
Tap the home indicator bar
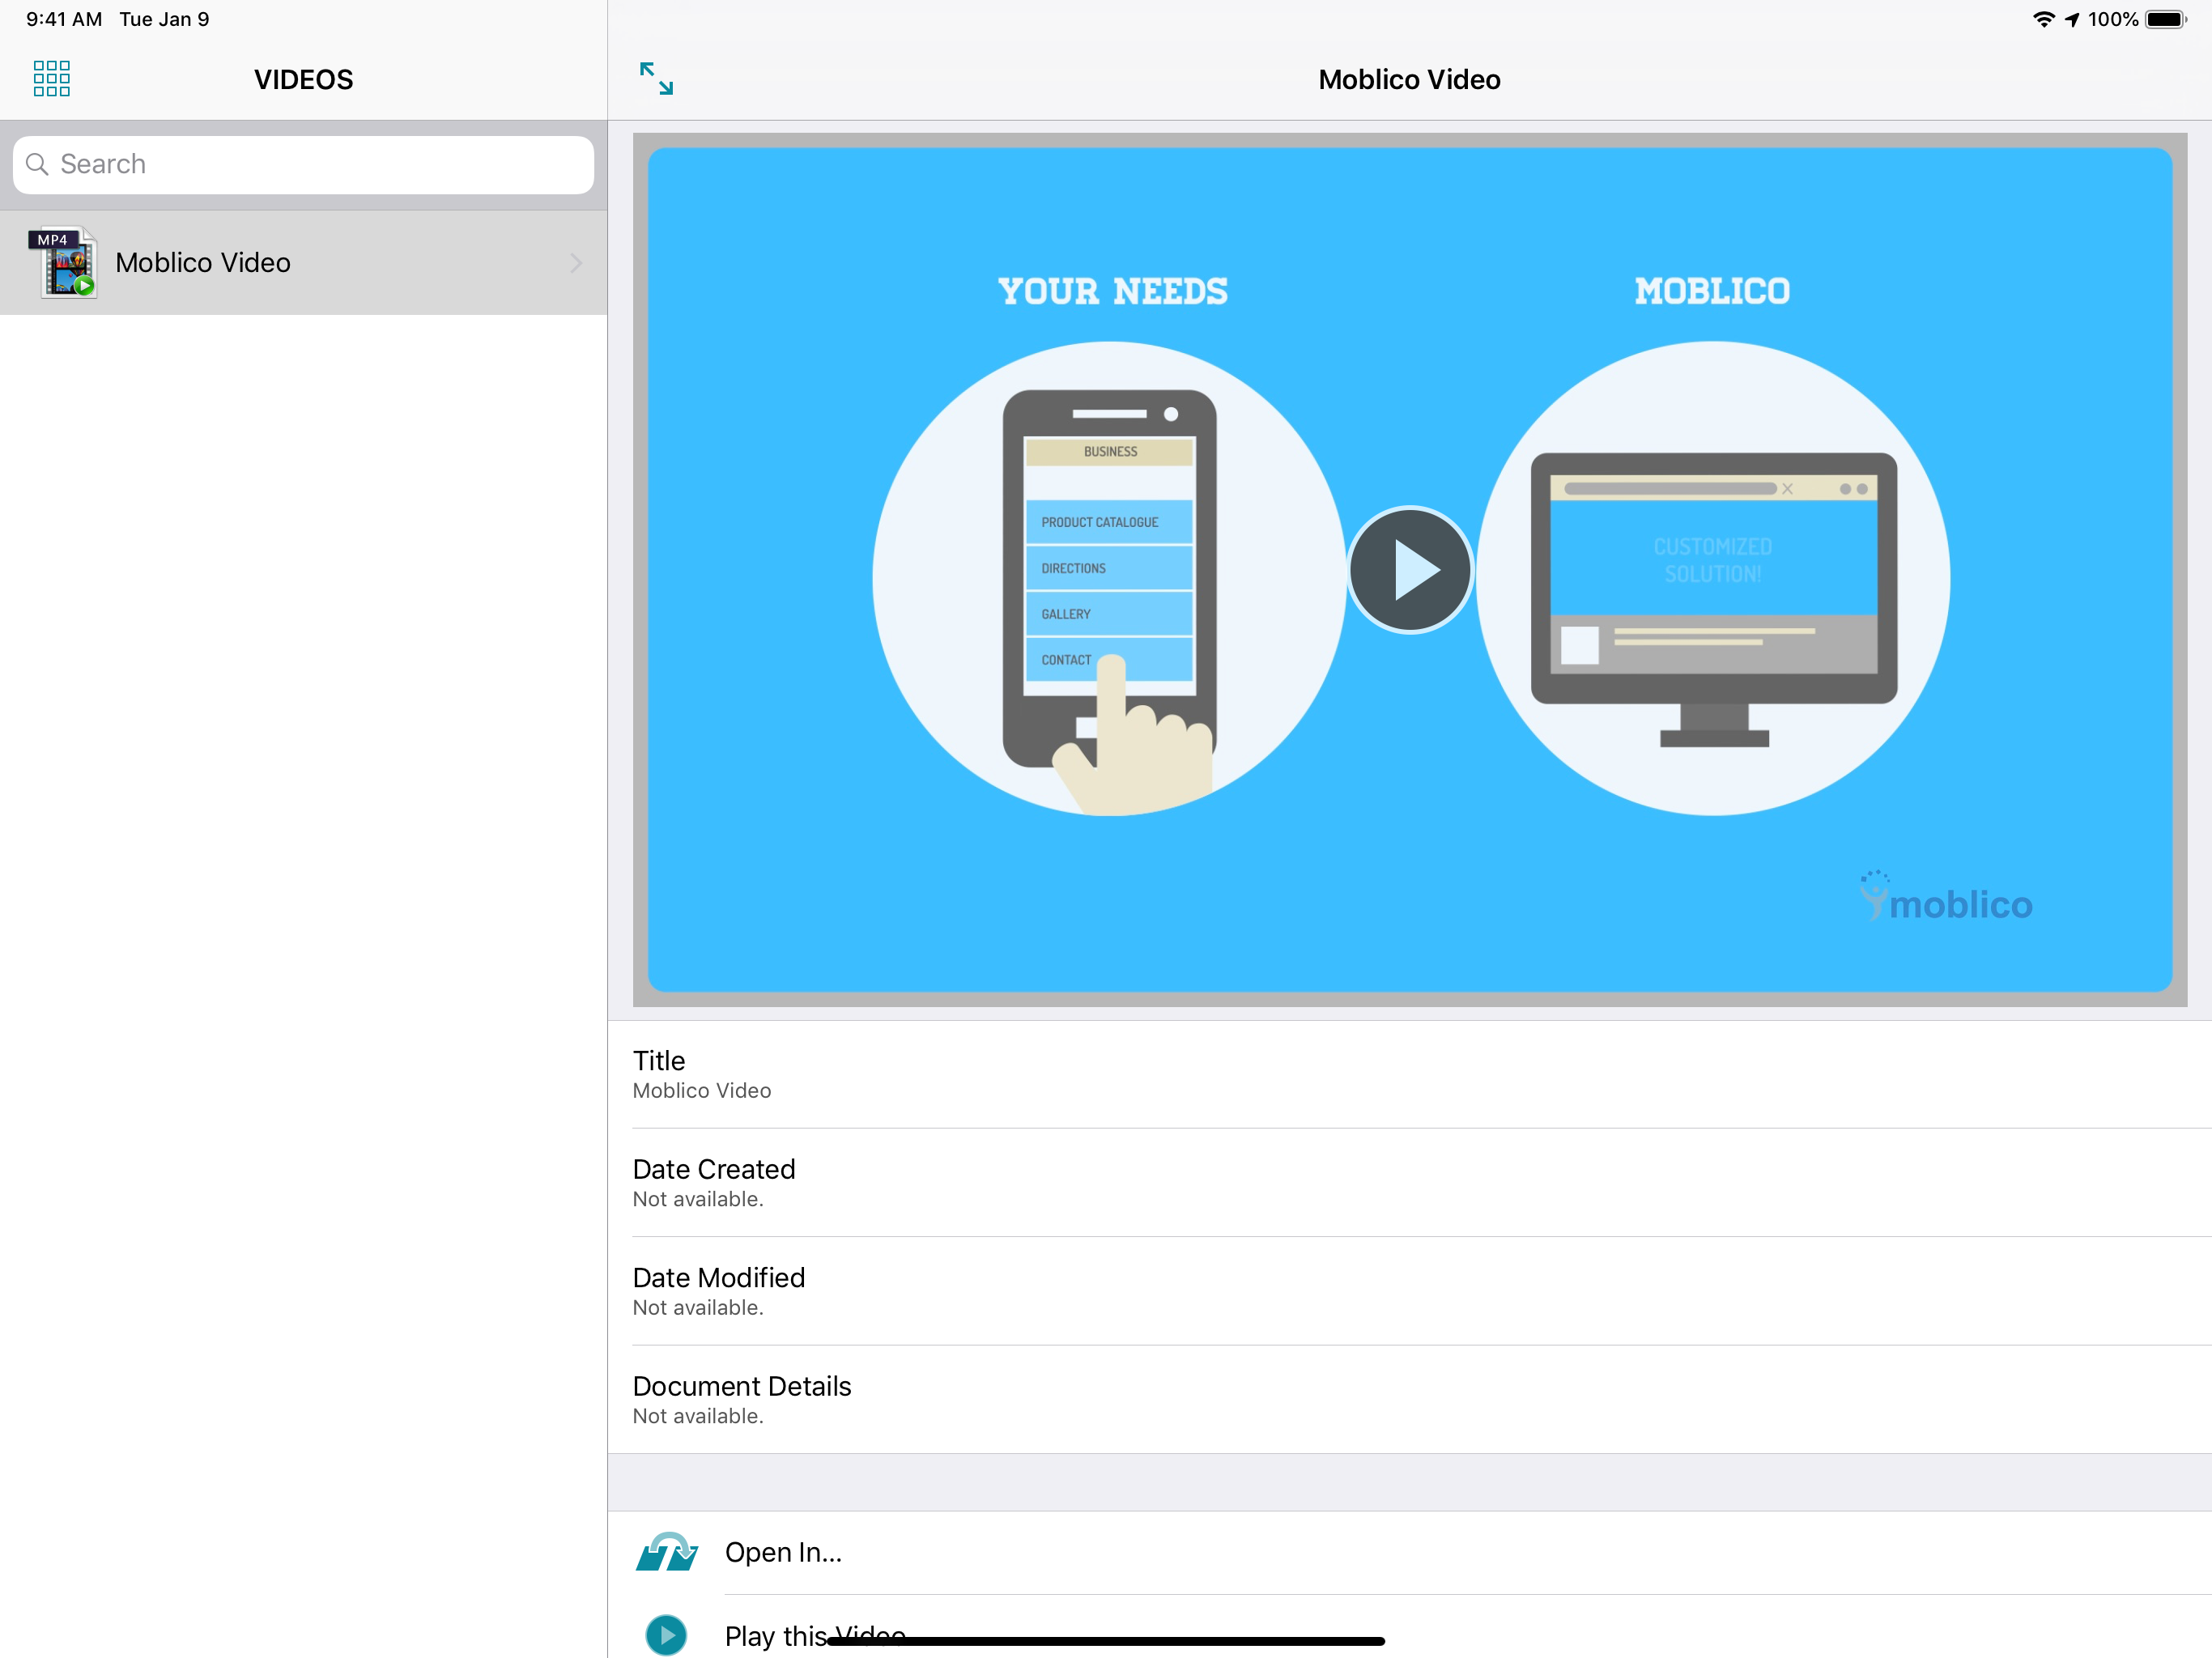point(1106,1640)
